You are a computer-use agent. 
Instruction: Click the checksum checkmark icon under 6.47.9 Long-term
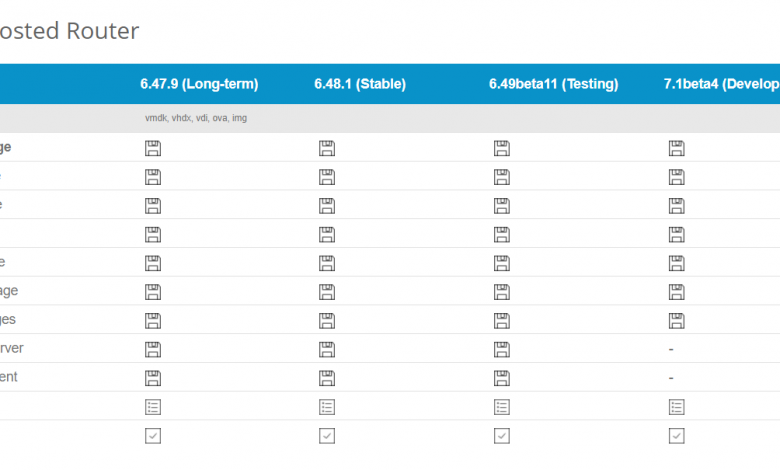[x=153, y=436]
